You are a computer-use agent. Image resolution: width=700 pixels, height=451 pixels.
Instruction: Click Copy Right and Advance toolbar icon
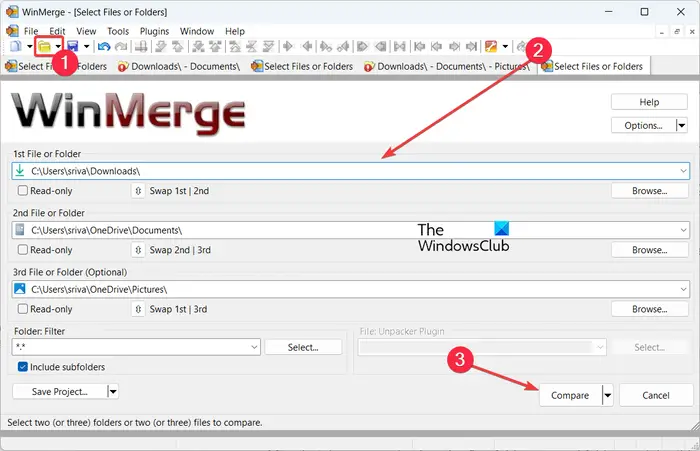pos(326,46)
